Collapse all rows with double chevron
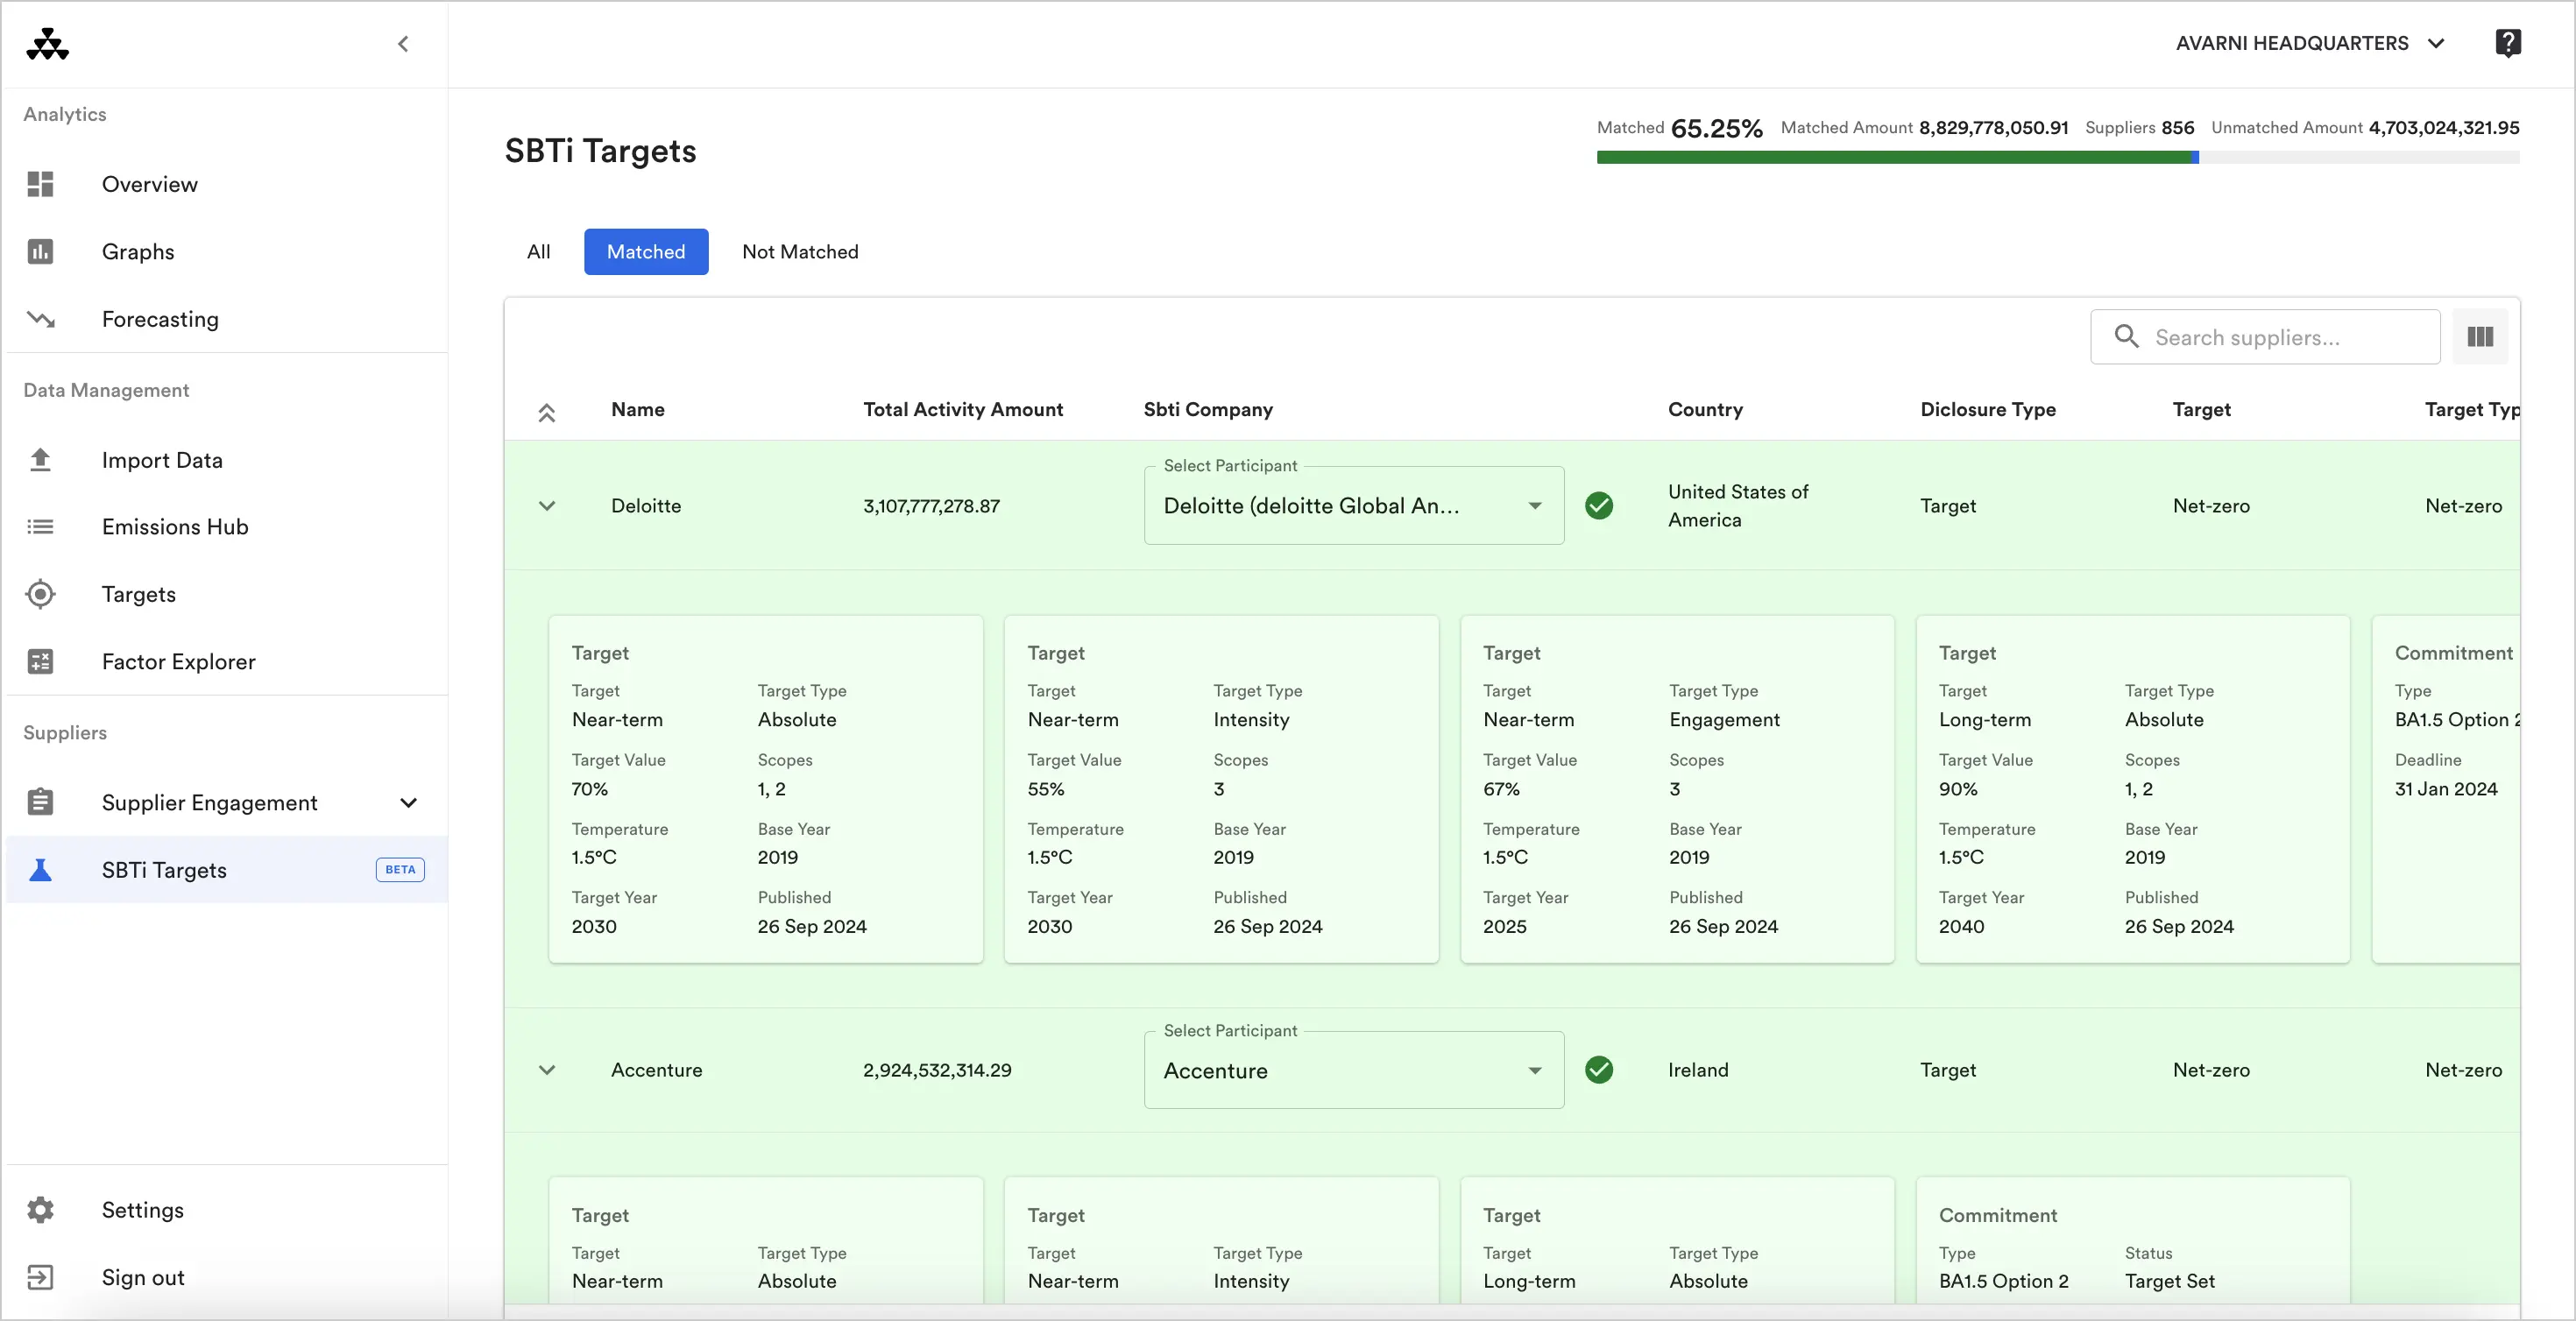Viewport: 2576px width, 1321px height. (547, 412)
